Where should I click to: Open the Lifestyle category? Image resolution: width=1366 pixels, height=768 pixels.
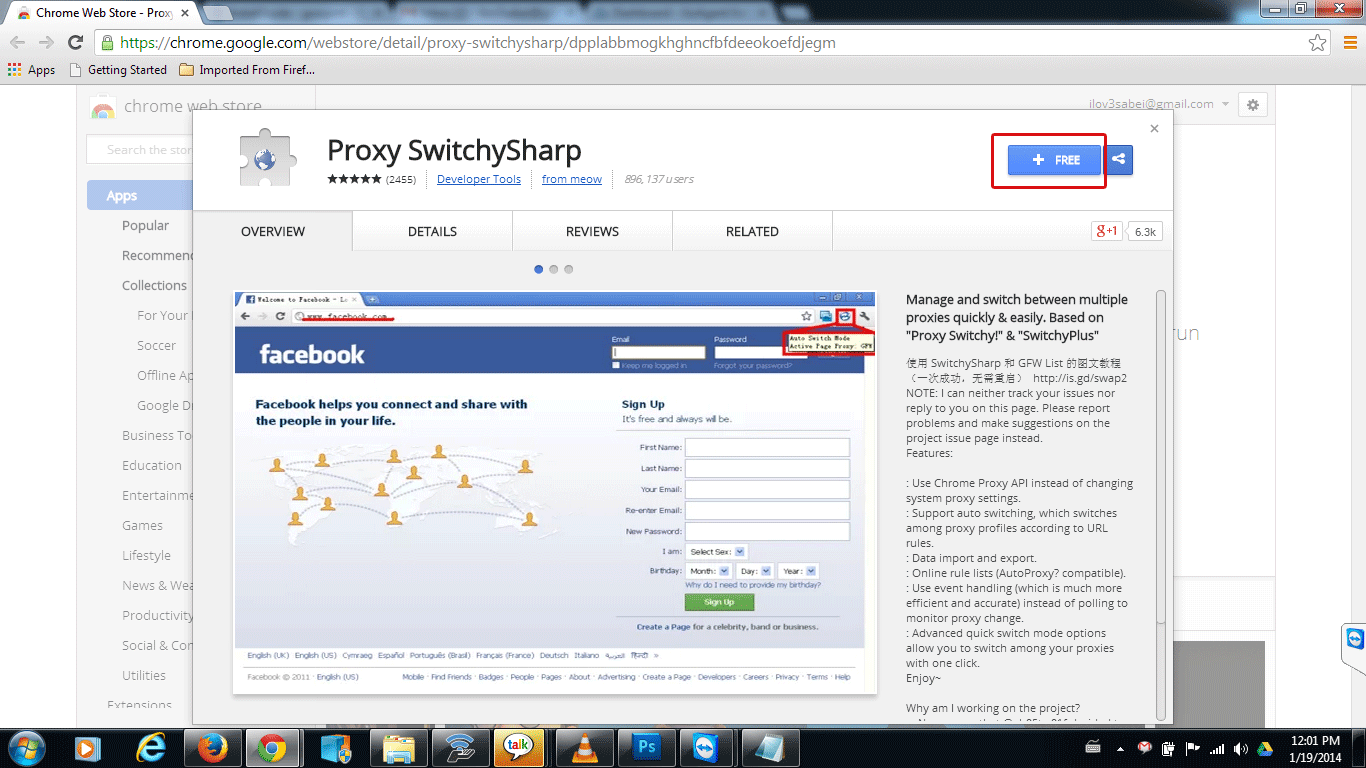146,555
